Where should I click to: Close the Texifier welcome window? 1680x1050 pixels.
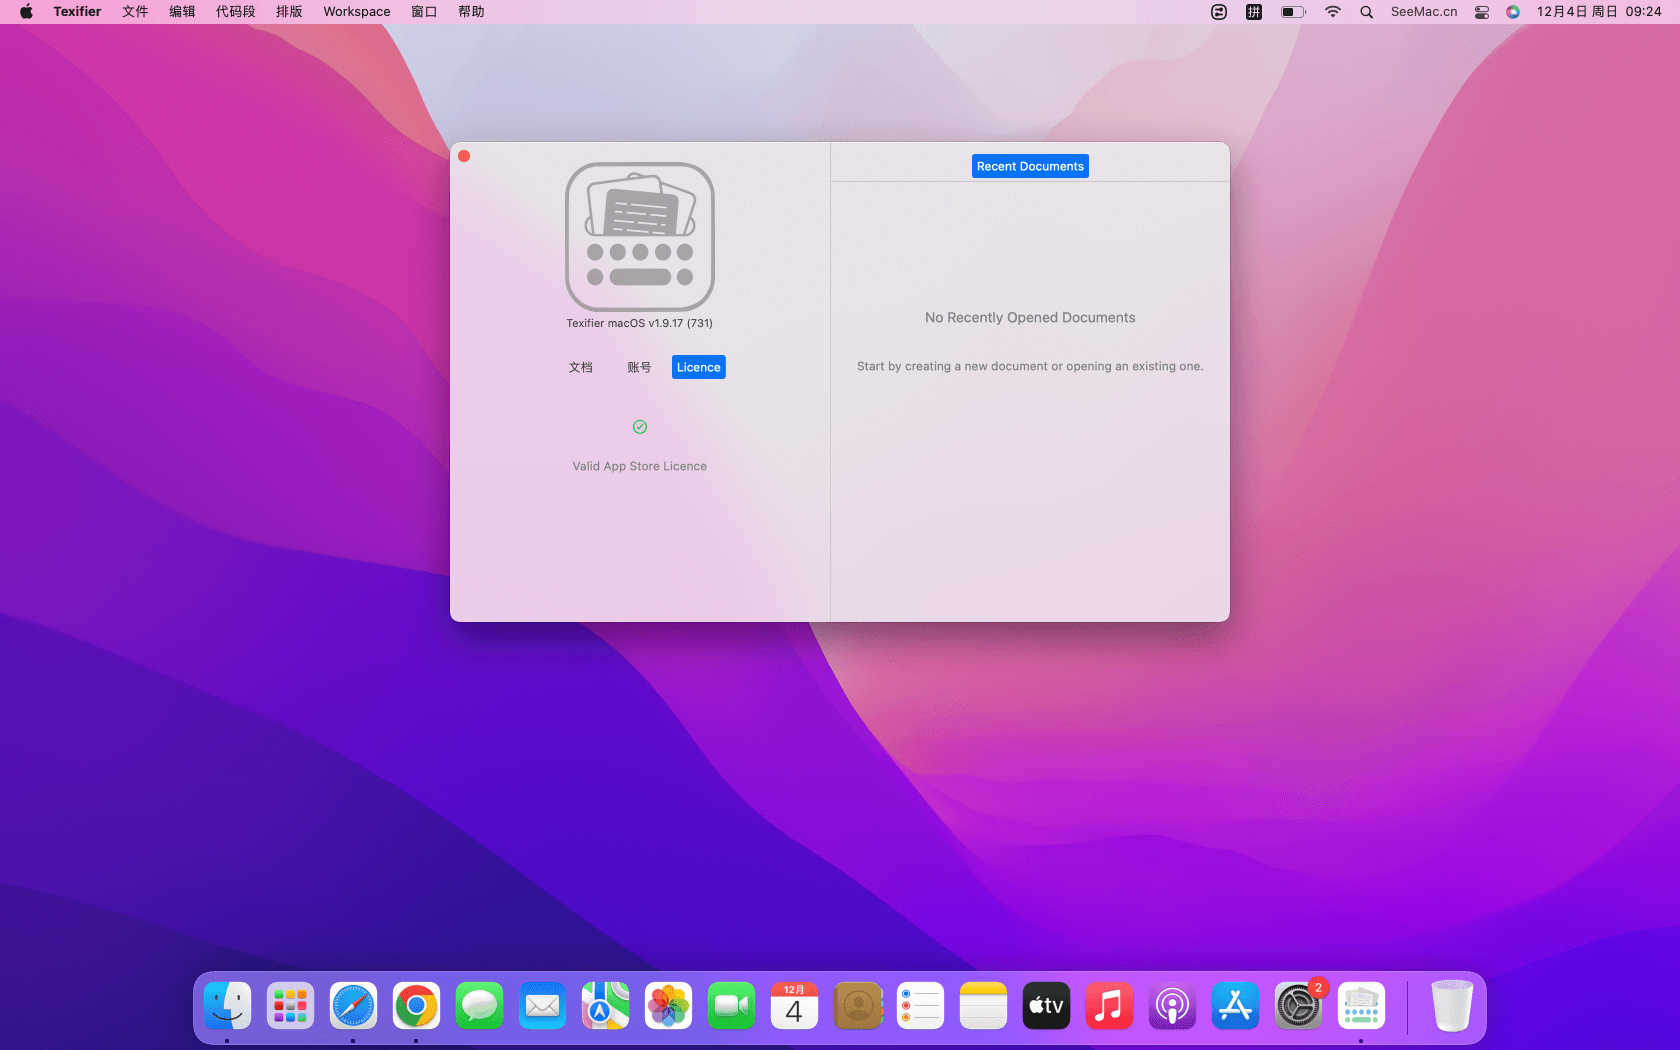click(464, 156)
